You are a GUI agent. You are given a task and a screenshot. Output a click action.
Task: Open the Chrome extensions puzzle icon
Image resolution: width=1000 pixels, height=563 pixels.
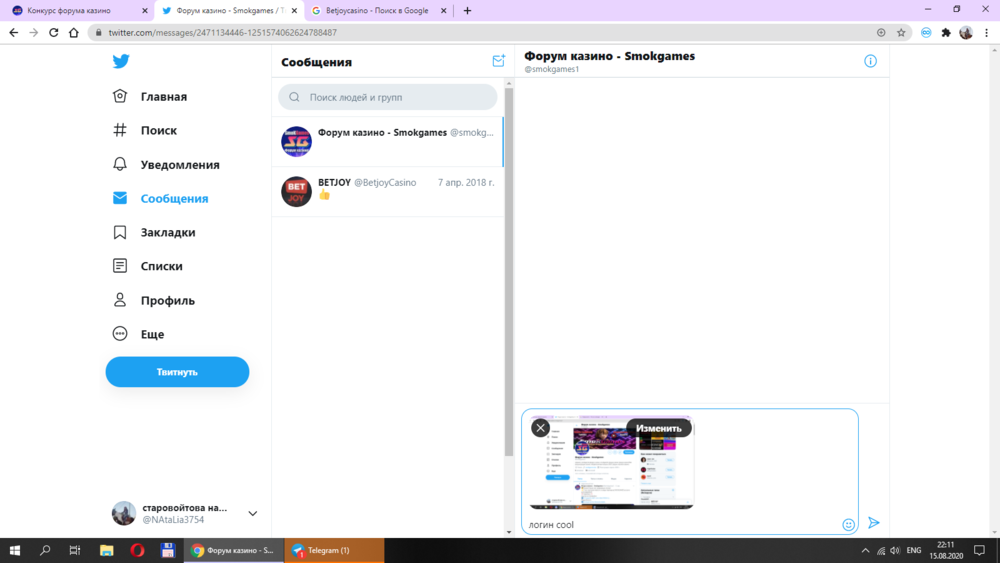946,33
